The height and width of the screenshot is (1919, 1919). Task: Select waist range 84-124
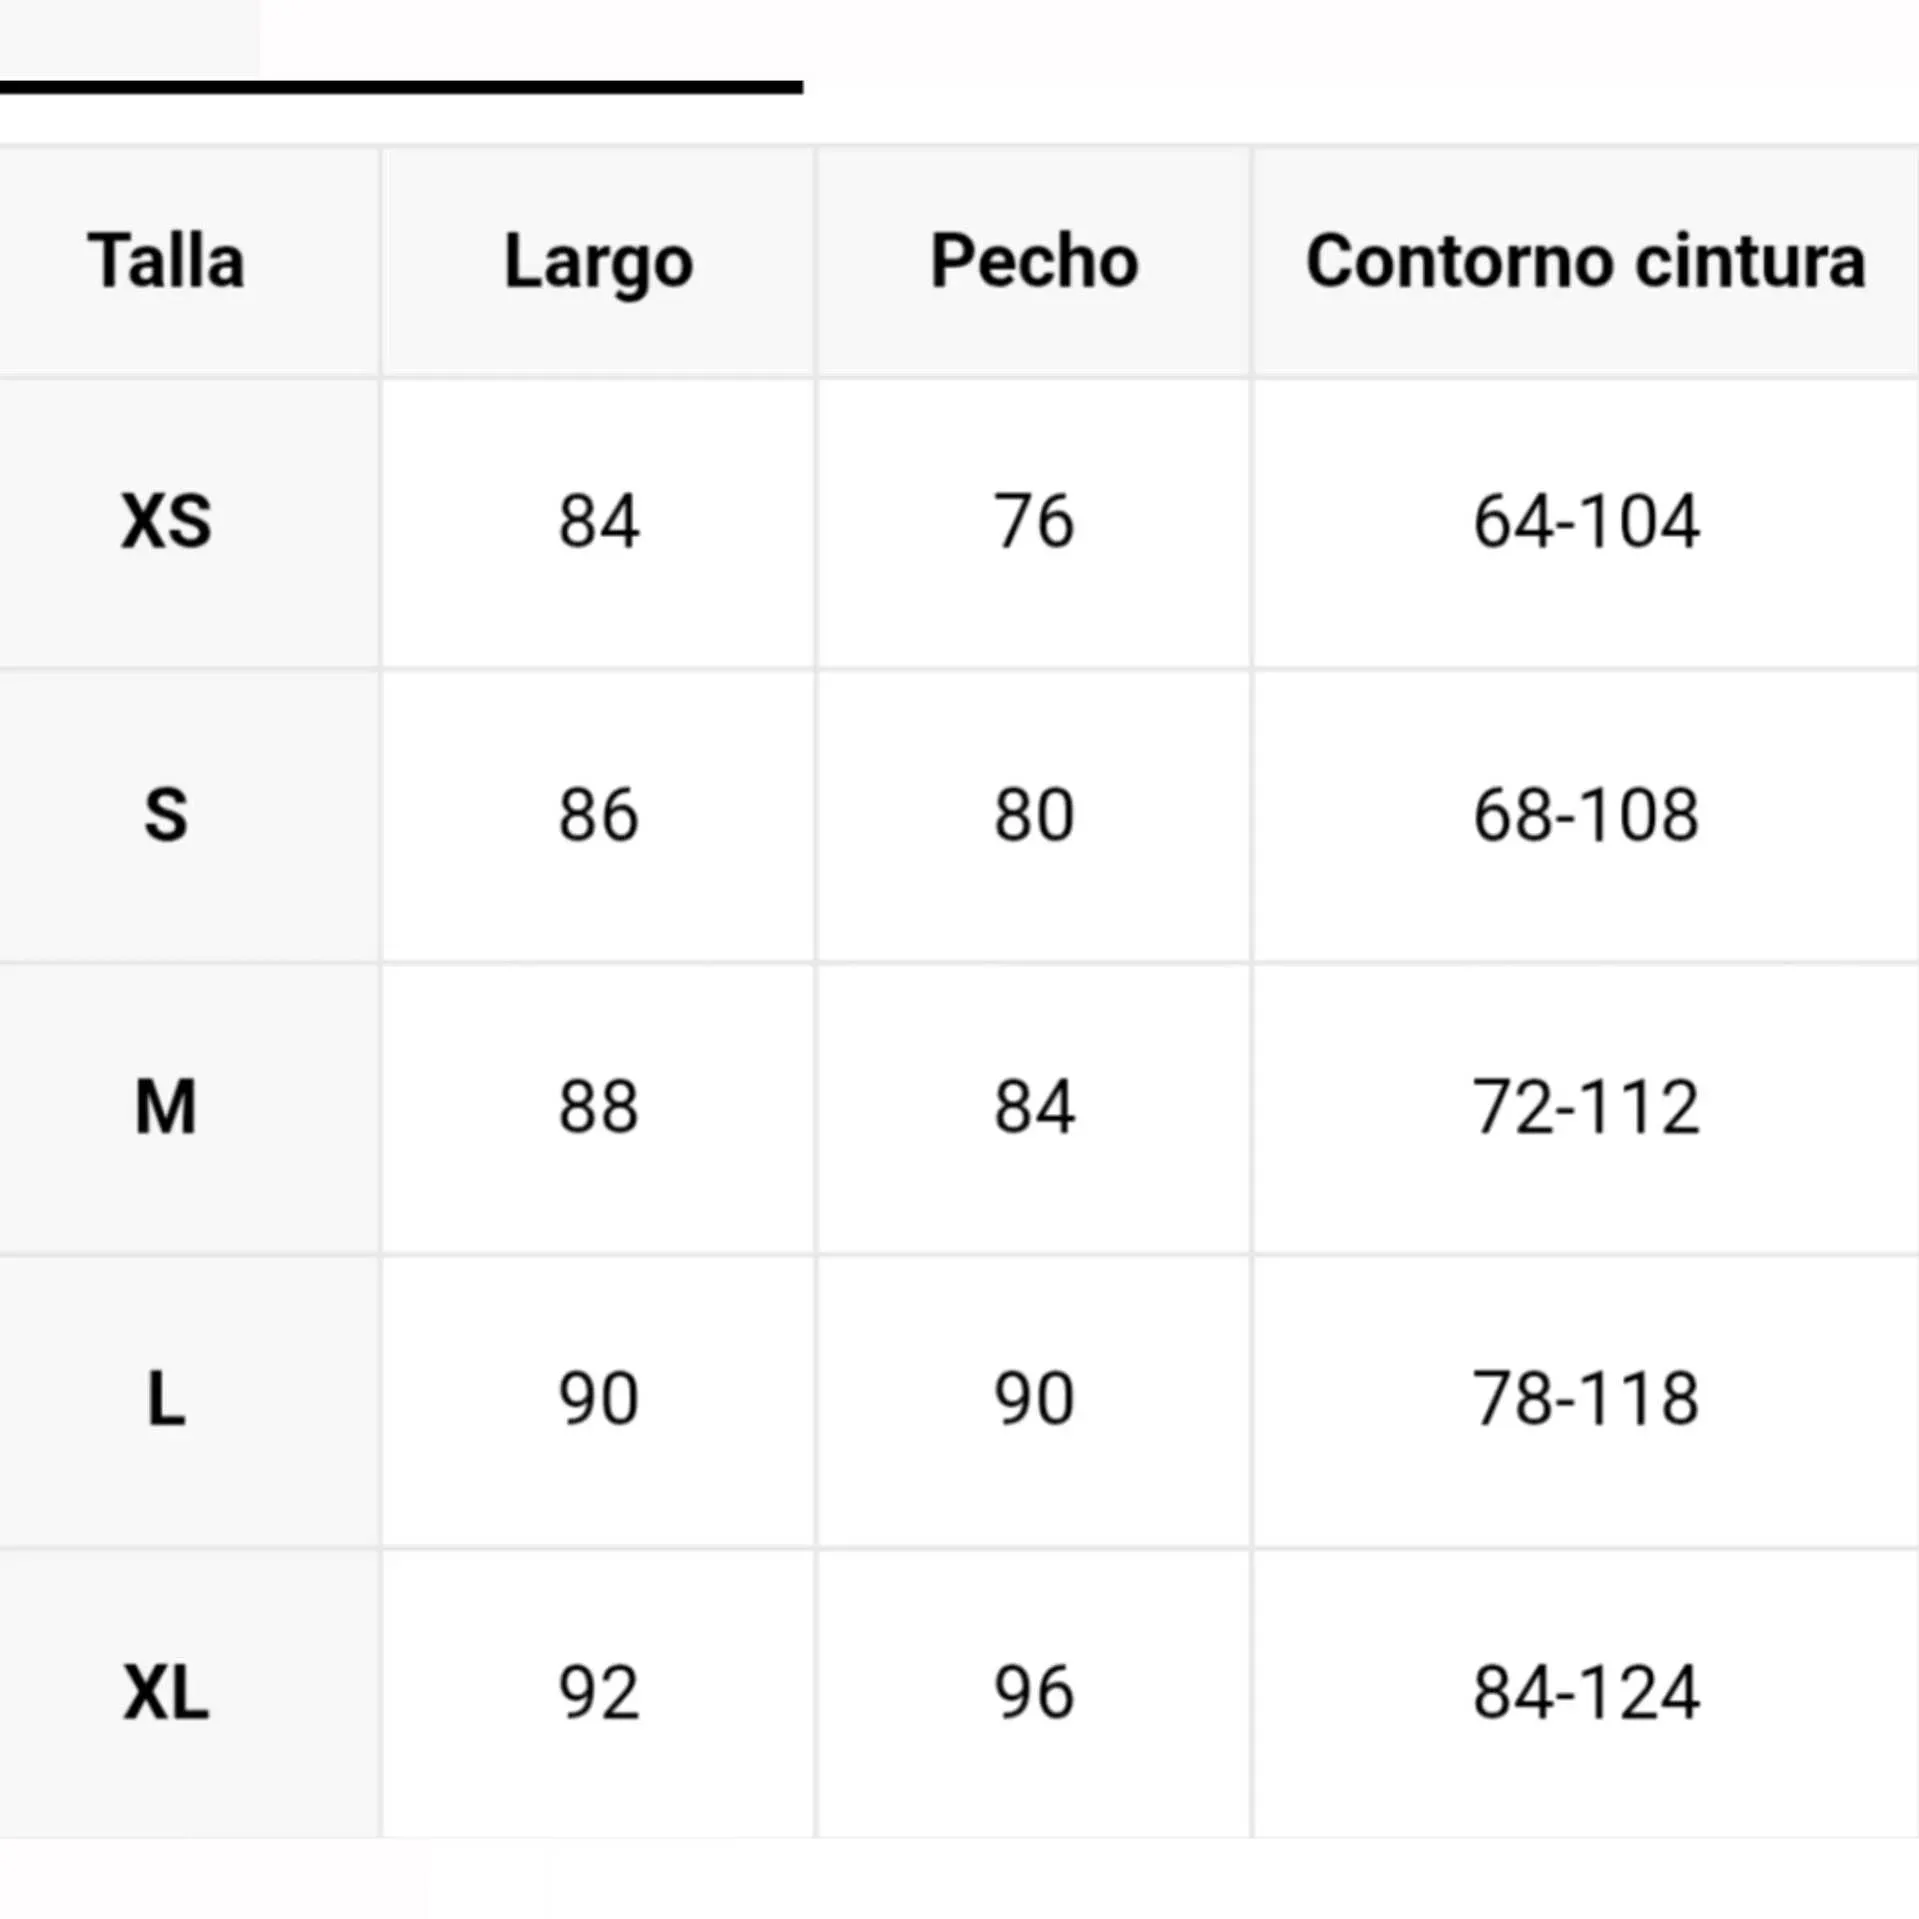[1586, 1693]
